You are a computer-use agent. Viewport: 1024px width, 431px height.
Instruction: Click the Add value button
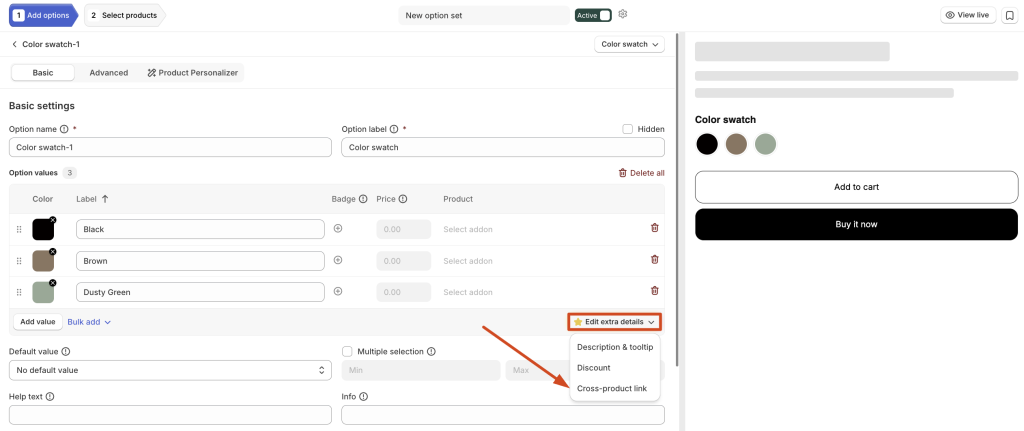(38, 322)
